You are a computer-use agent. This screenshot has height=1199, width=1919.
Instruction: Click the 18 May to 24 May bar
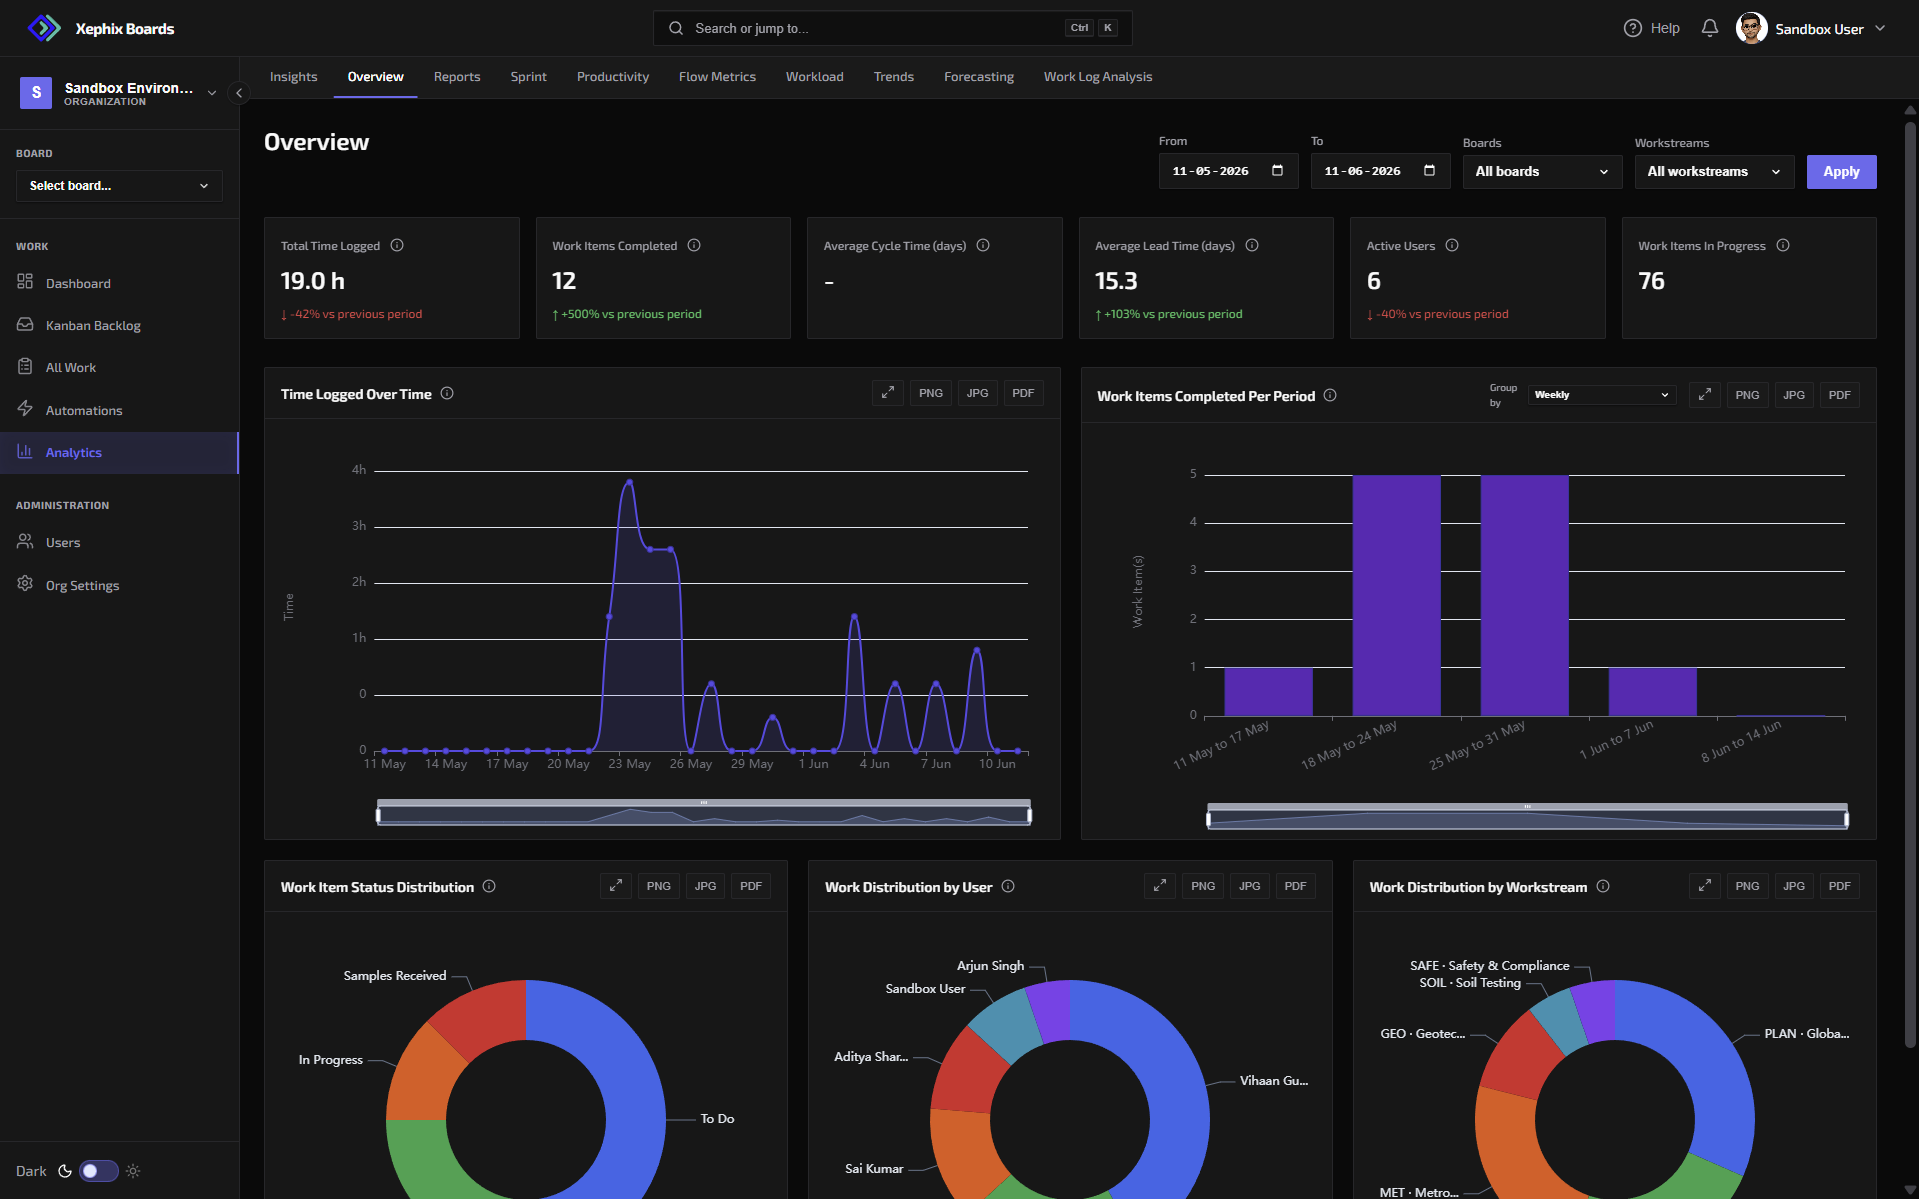[1396, 595]
